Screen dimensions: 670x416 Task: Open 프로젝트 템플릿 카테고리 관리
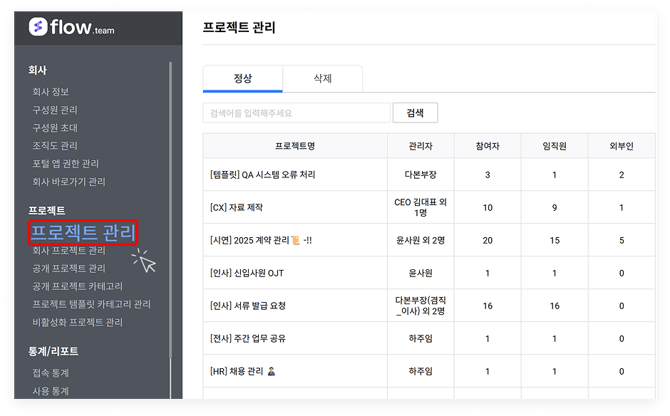(x=91, y=305)
